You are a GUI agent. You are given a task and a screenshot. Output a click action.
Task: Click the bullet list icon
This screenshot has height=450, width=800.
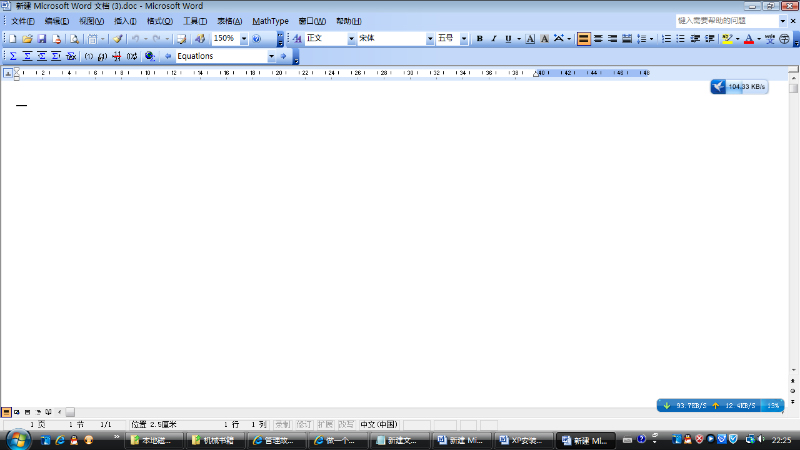coord(681,39)
